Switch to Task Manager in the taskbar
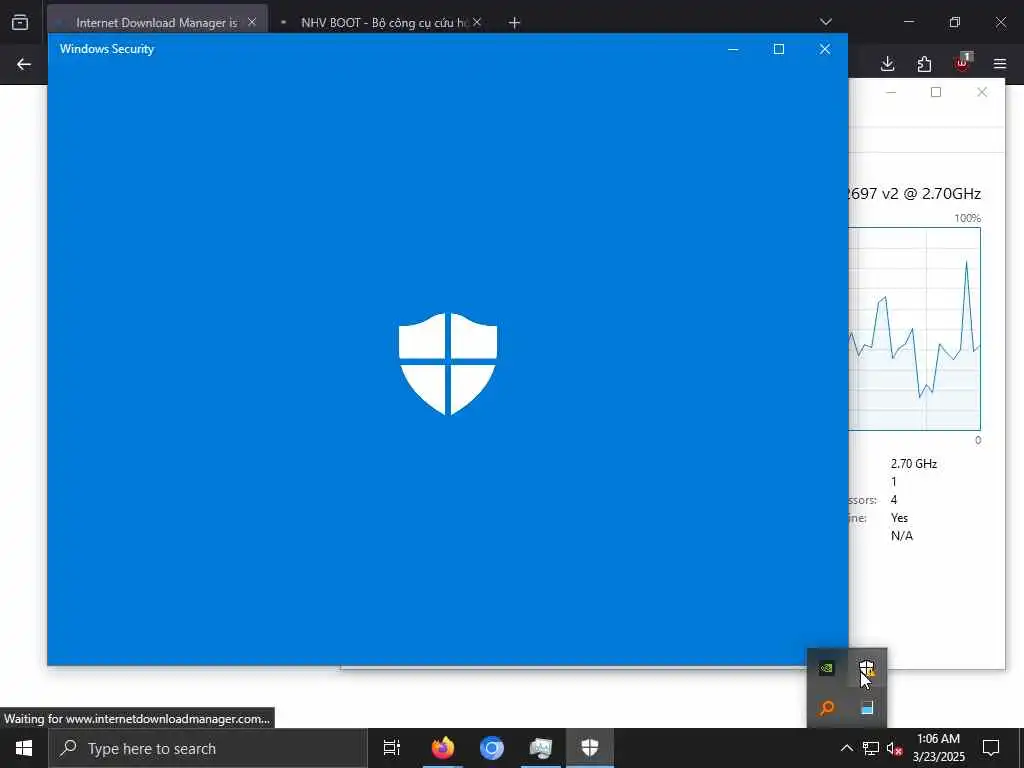 (541, 748)
